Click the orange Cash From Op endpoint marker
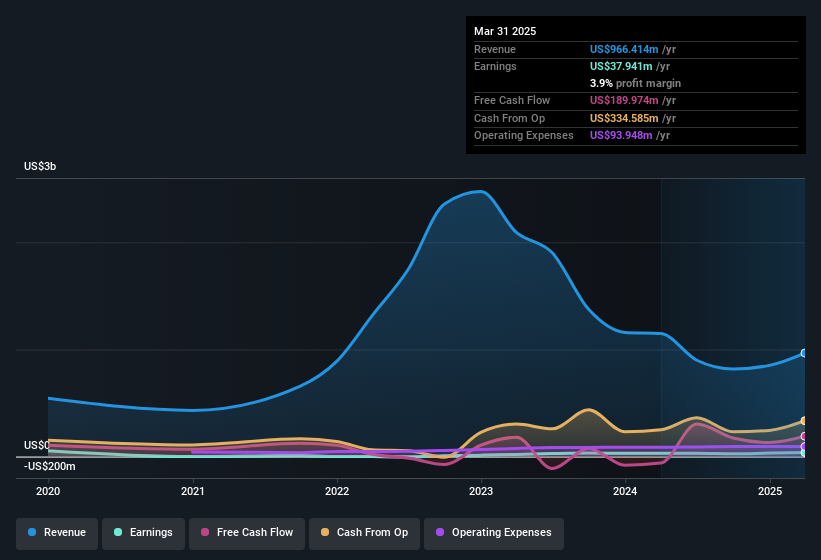 pyautogui.click(x=804, y=421)
